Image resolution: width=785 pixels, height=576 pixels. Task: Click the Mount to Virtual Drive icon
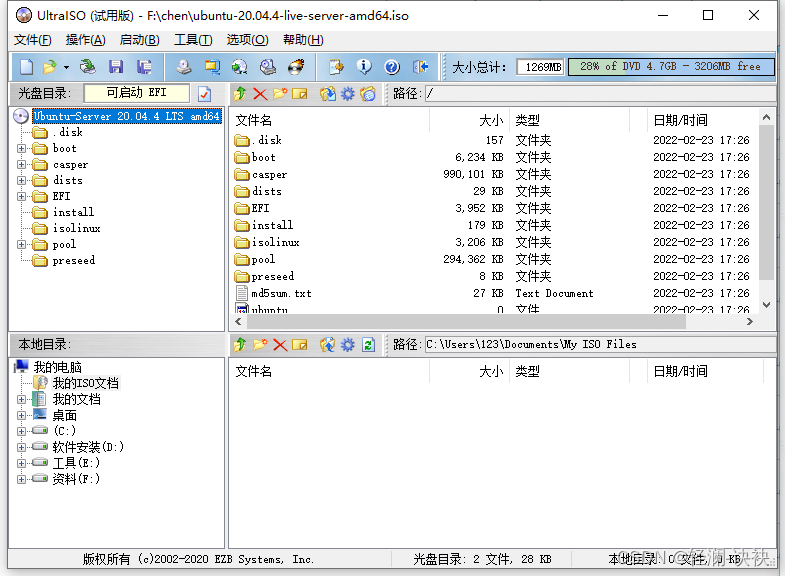268,67
